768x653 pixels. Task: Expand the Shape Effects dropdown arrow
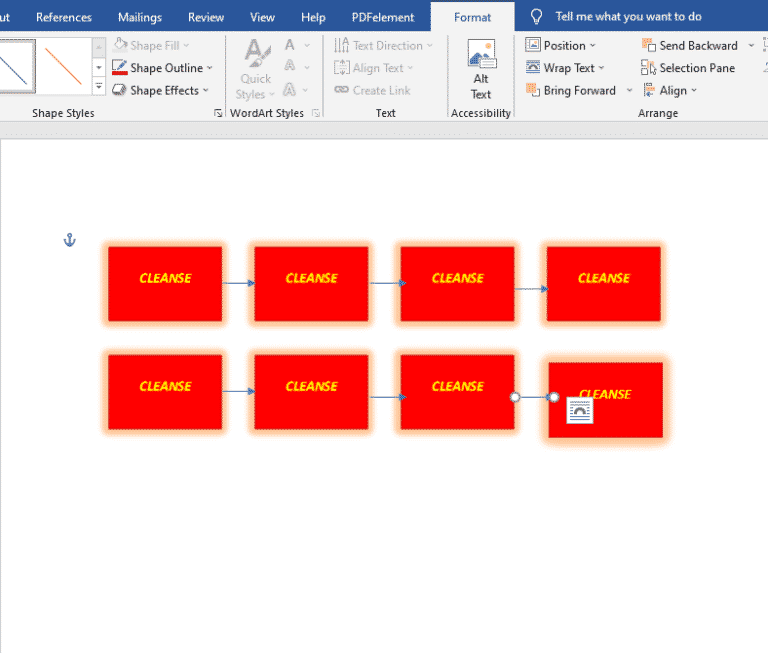click(x=206, y=91)
